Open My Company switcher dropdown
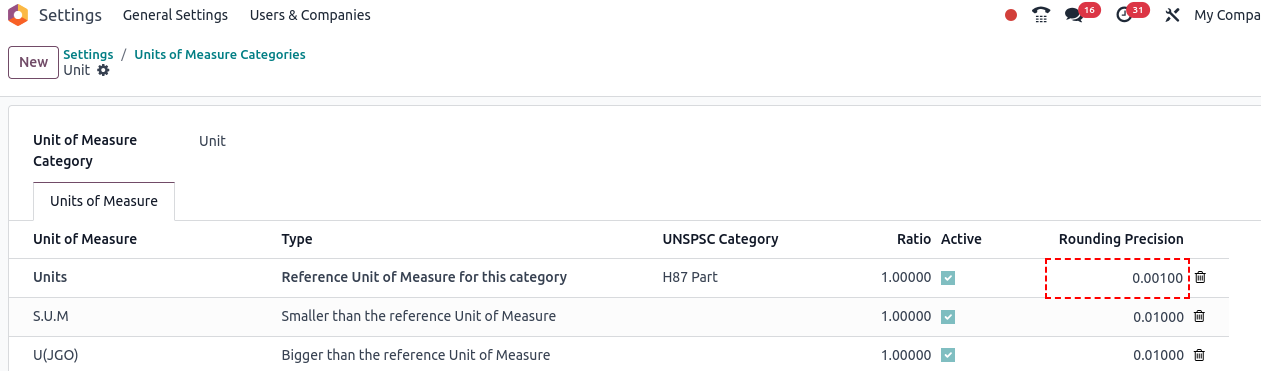Image resolution: width=1261 pixels, height=371 pixels. click(x=1227, y=15)
